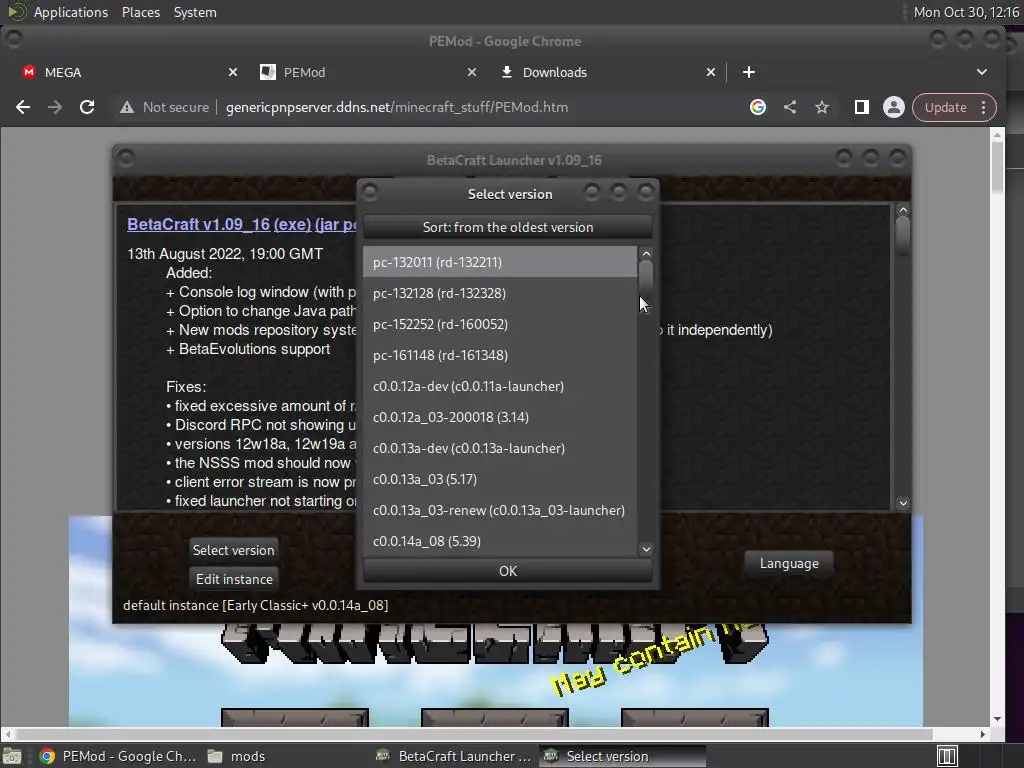This screenshot has height=768, width=1024.
Task: Click Chrome page scroll down arrow
Action: click(x=997, y=719)
